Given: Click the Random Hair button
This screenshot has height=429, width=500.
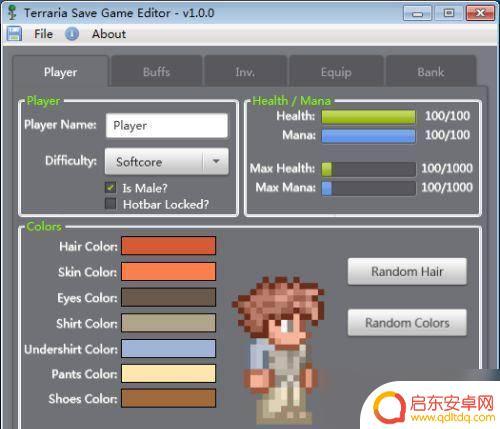Looking at the screenshot, I should [x=407, y=271].
